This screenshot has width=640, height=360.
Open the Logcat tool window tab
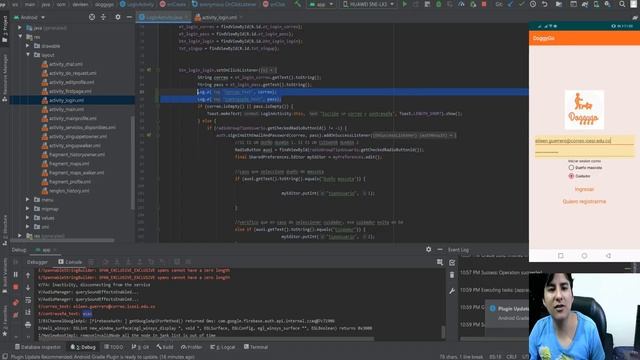223,347
